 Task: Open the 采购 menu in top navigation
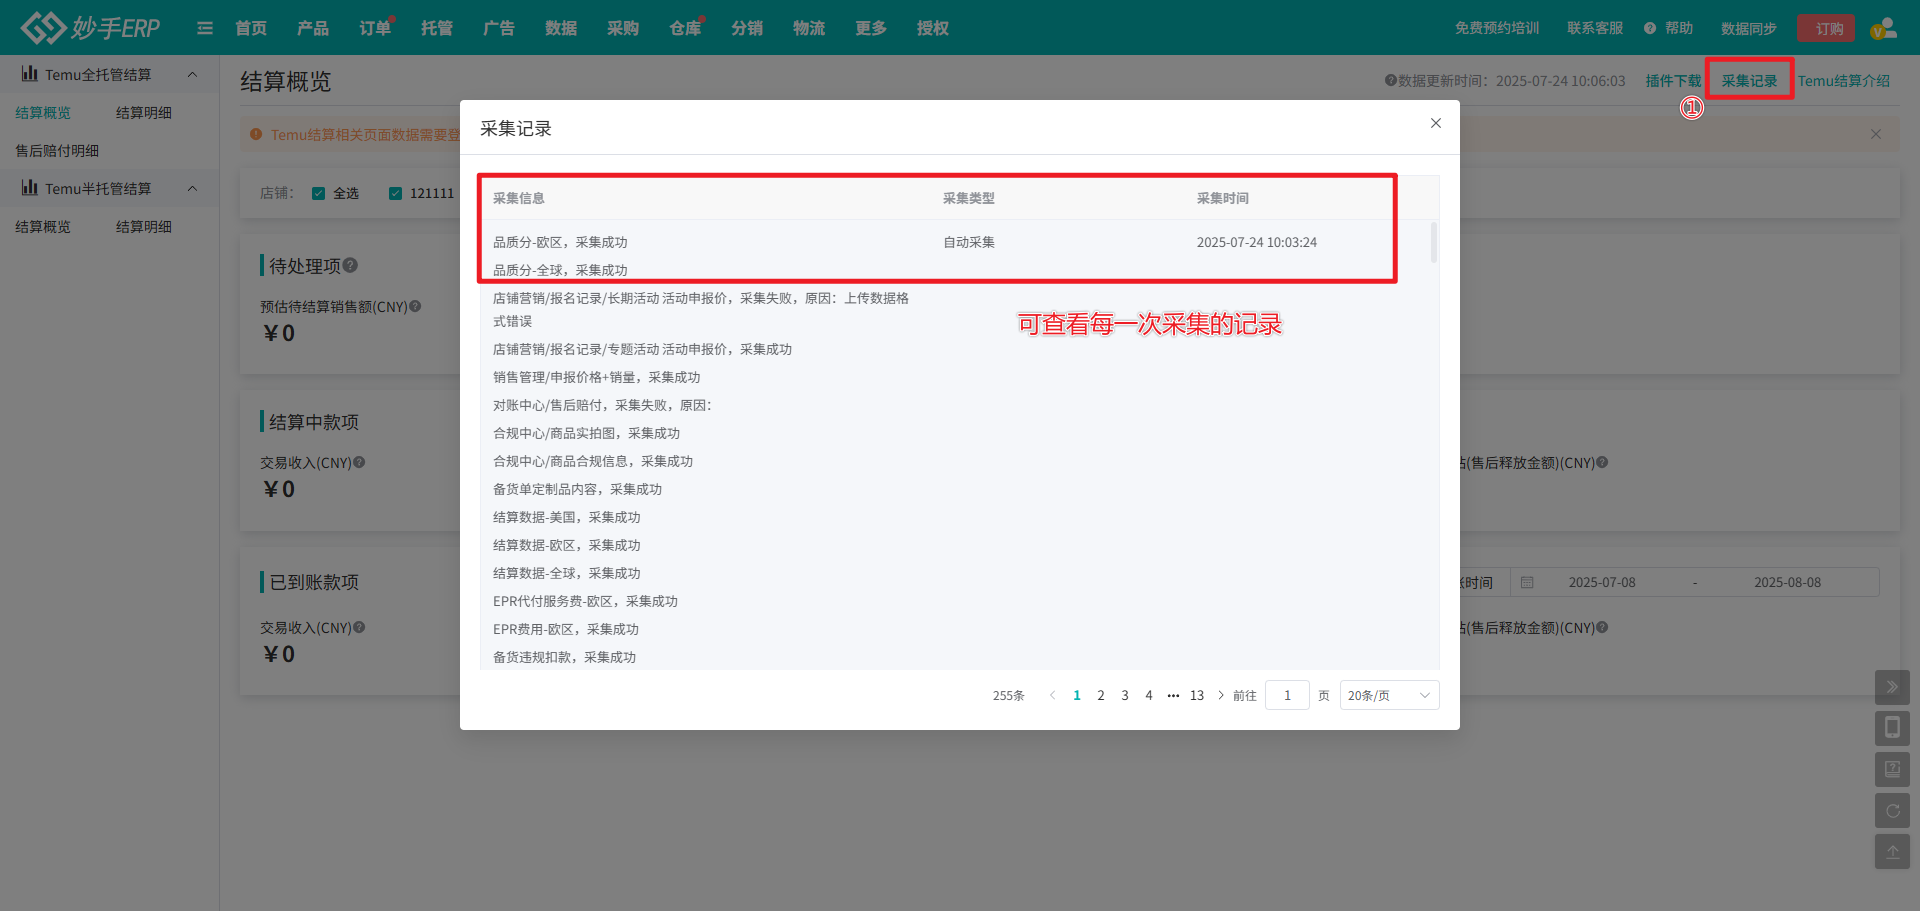622,28
